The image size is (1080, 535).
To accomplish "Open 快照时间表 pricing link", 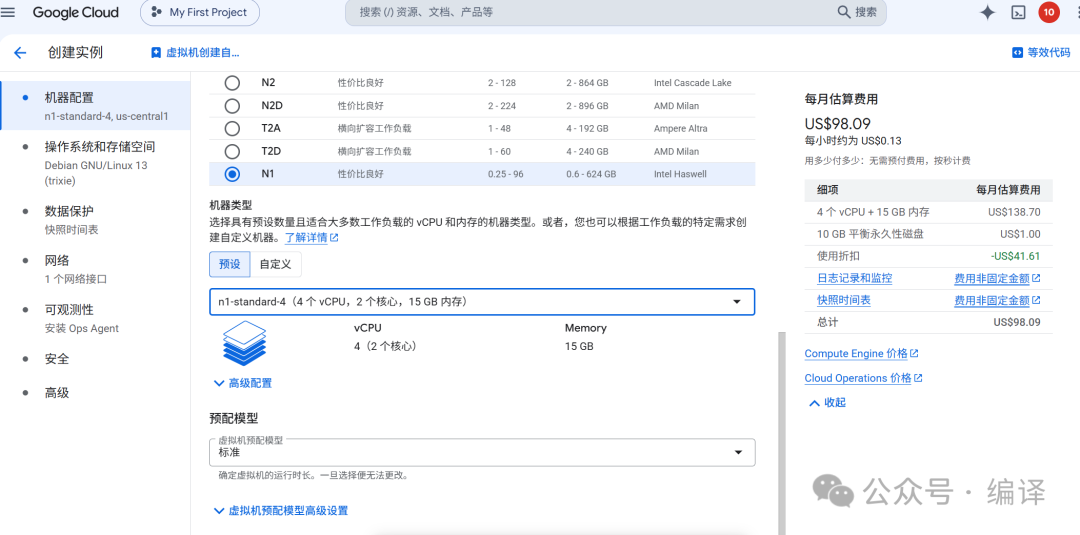I will coord(844,300).
